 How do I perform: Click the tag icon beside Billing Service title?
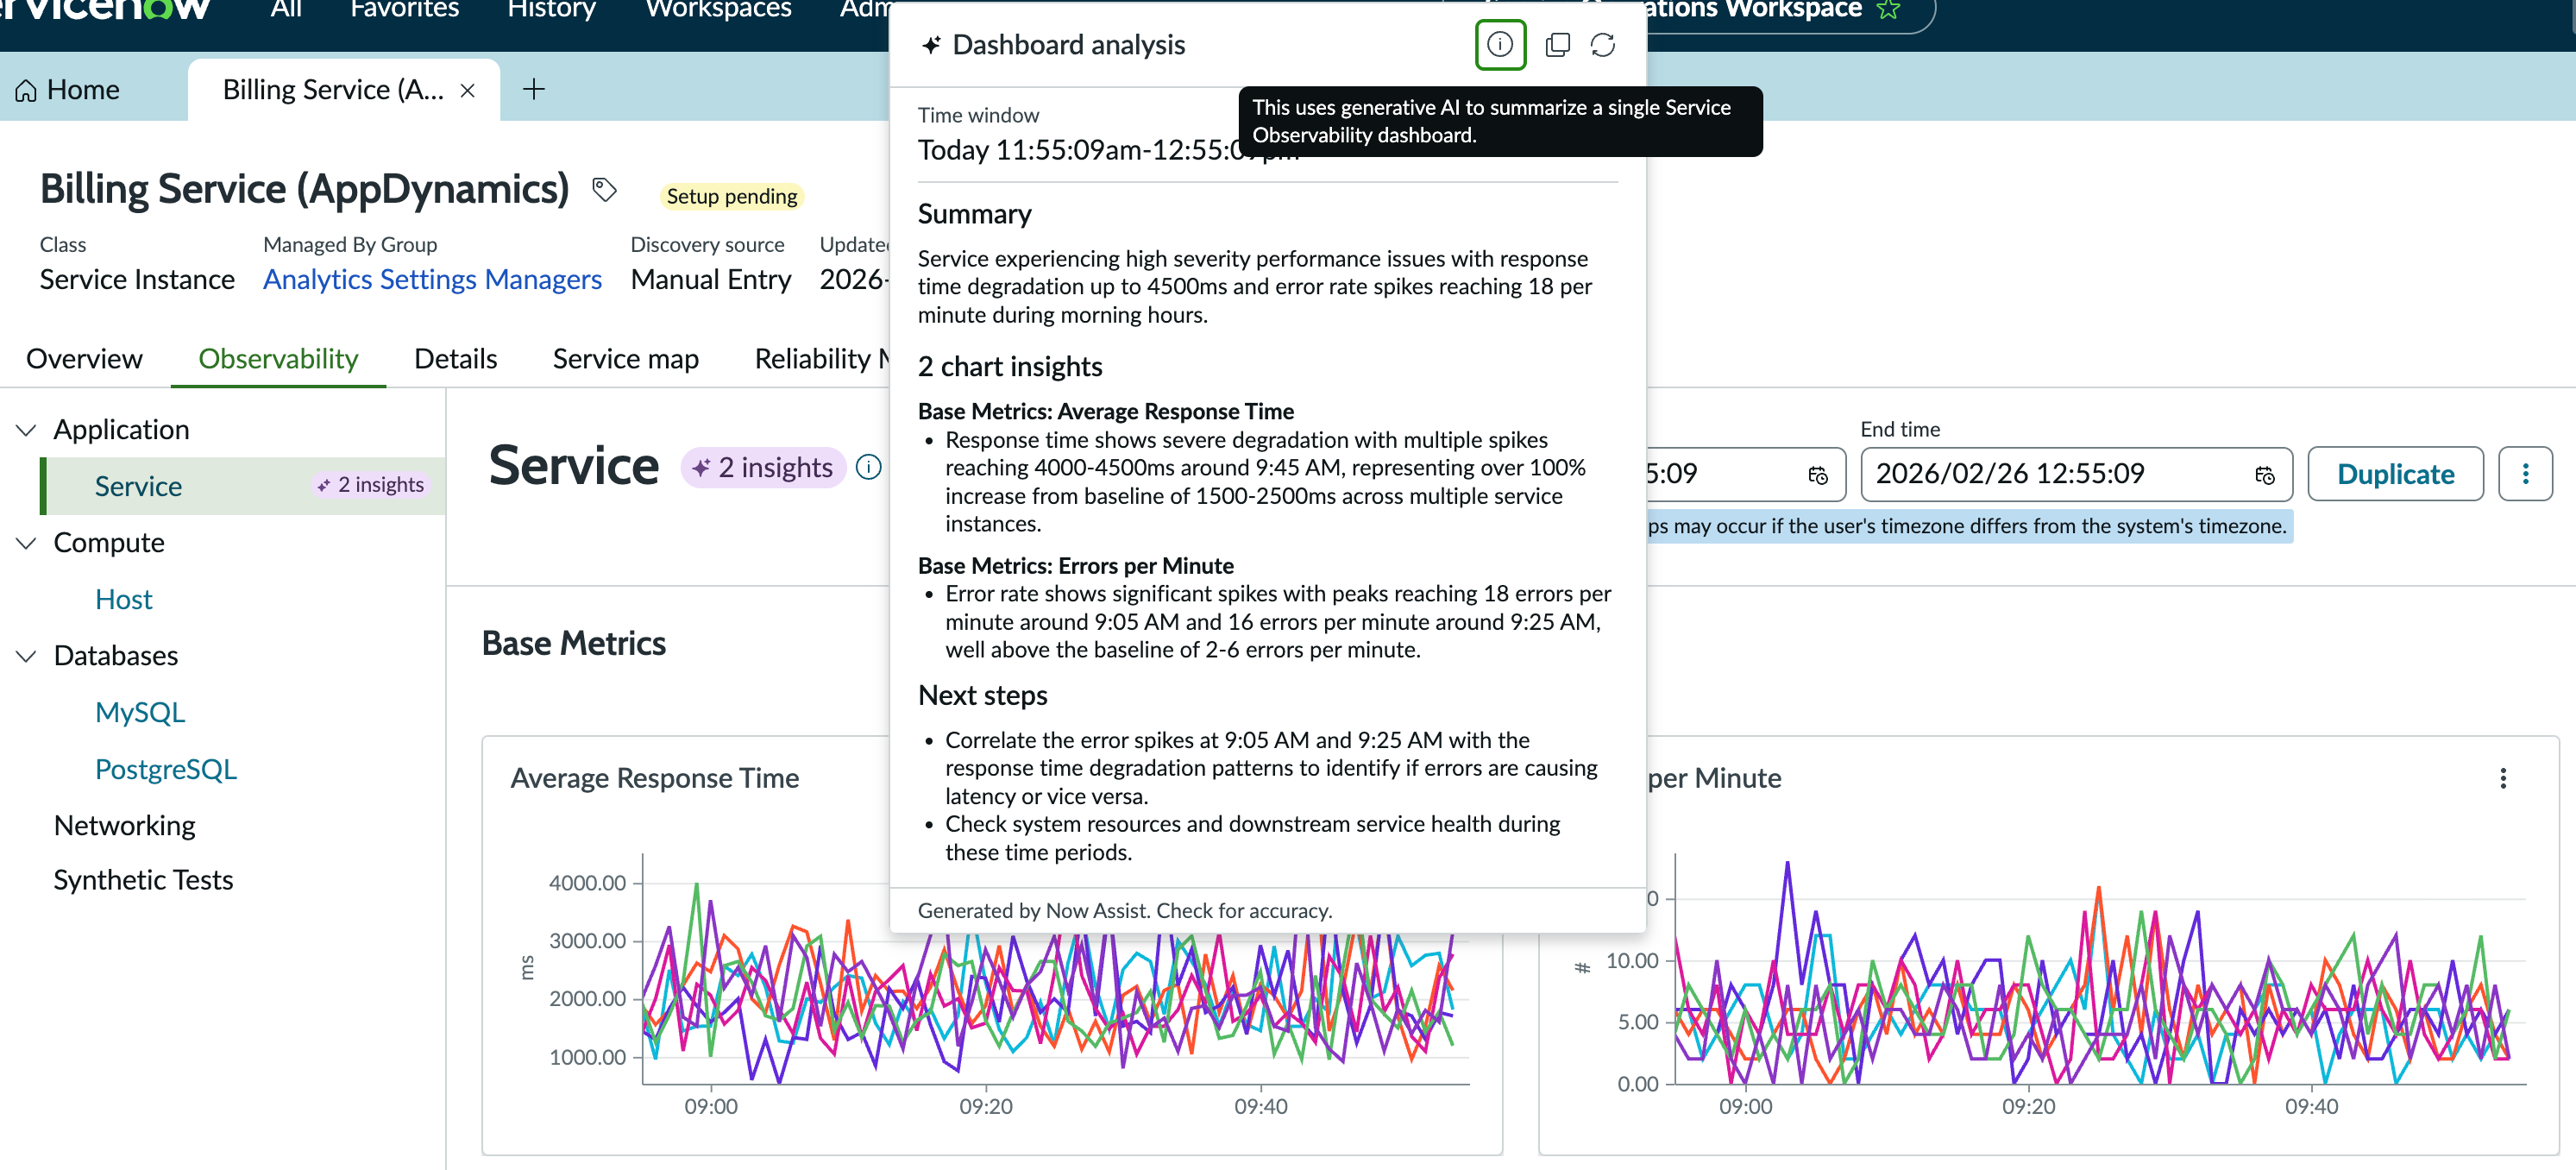point(604,189)
